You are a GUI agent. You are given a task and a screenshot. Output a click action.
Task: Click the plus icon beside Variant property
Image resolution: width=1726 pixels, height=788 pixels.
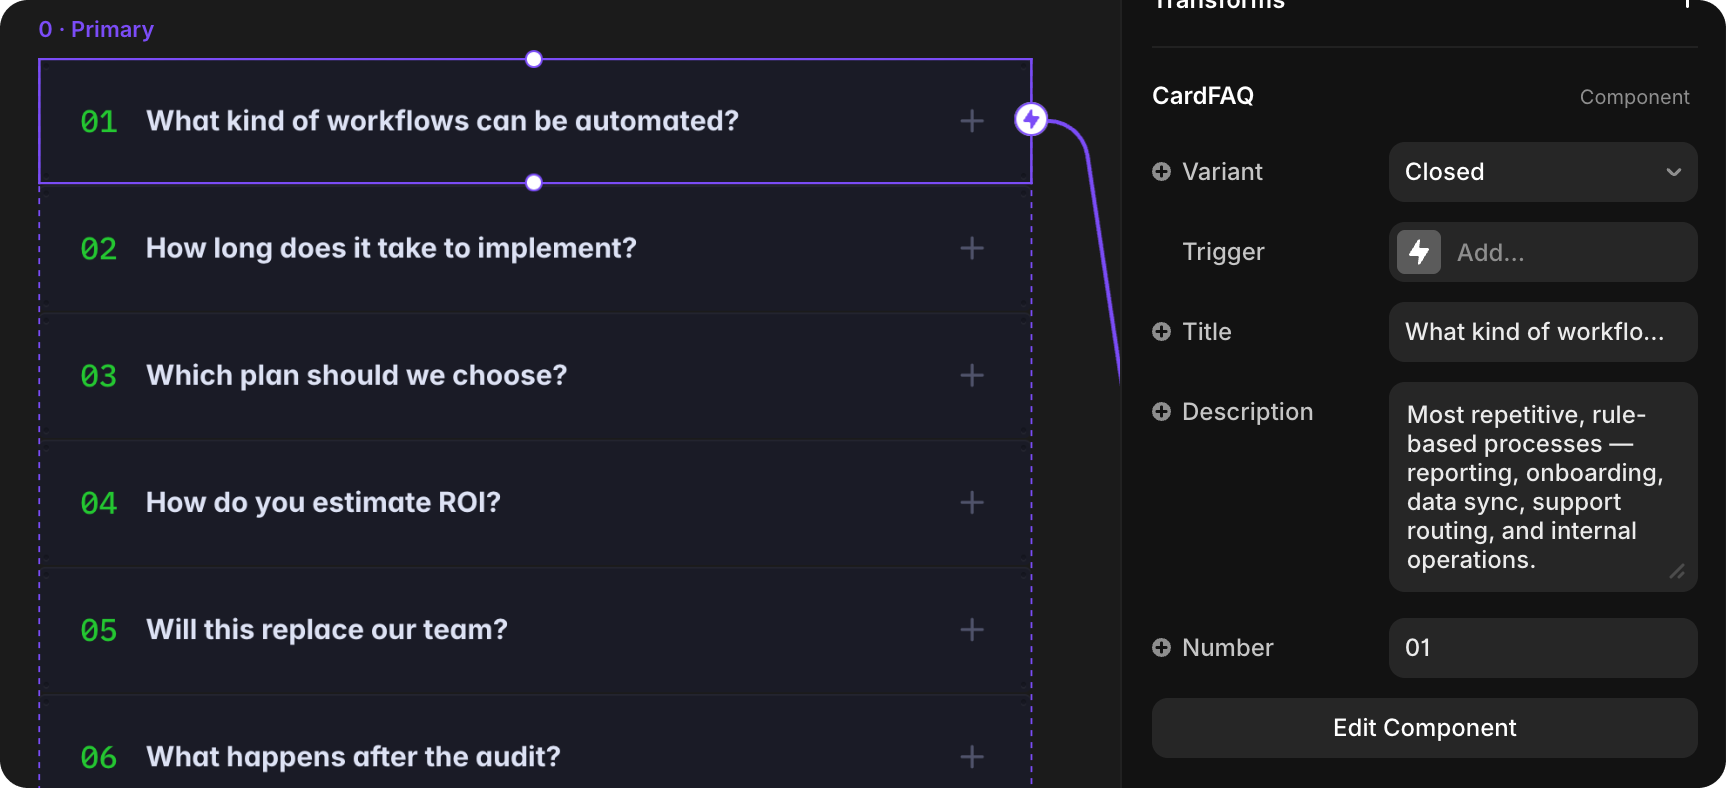pyautogui.click(x=1161, y=172)
